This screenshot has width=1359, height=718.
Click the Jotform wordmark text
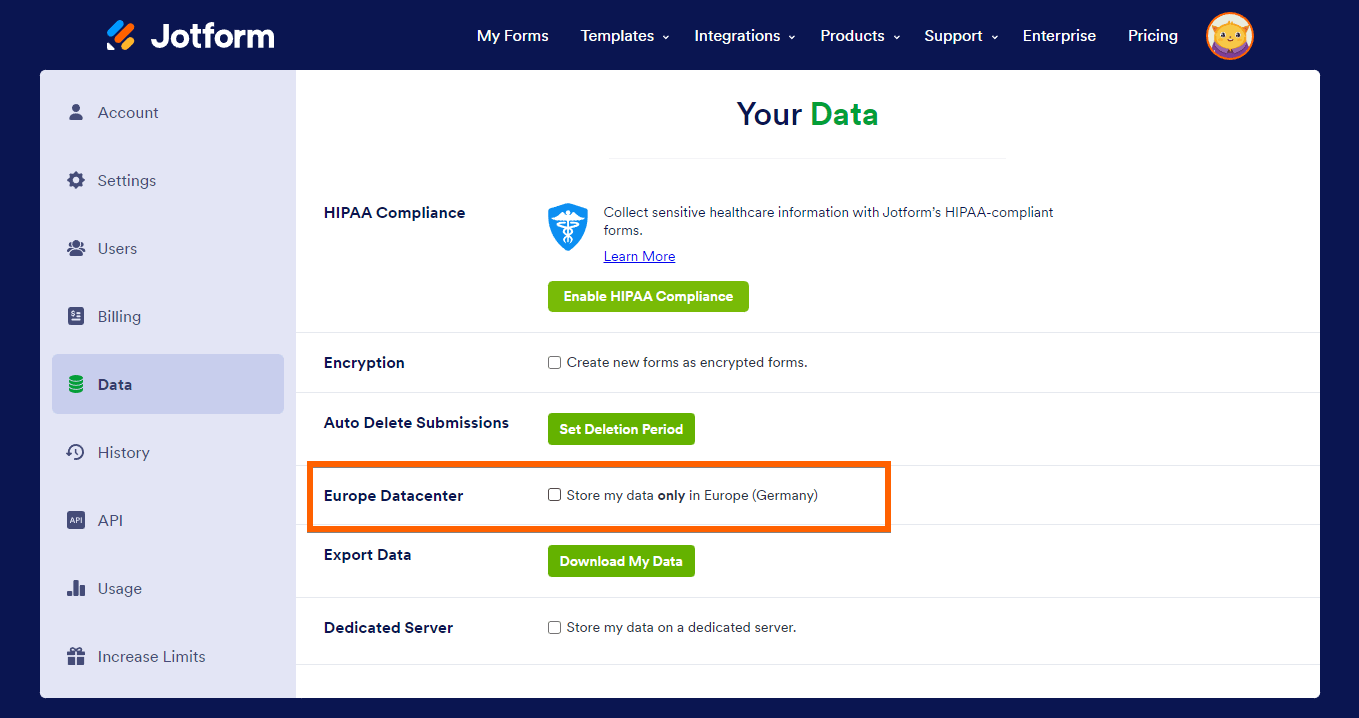coord(212,36)
